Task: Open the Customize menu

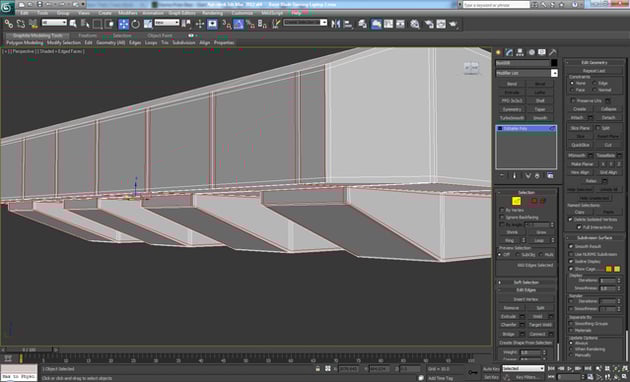Action: coord(242,13)
